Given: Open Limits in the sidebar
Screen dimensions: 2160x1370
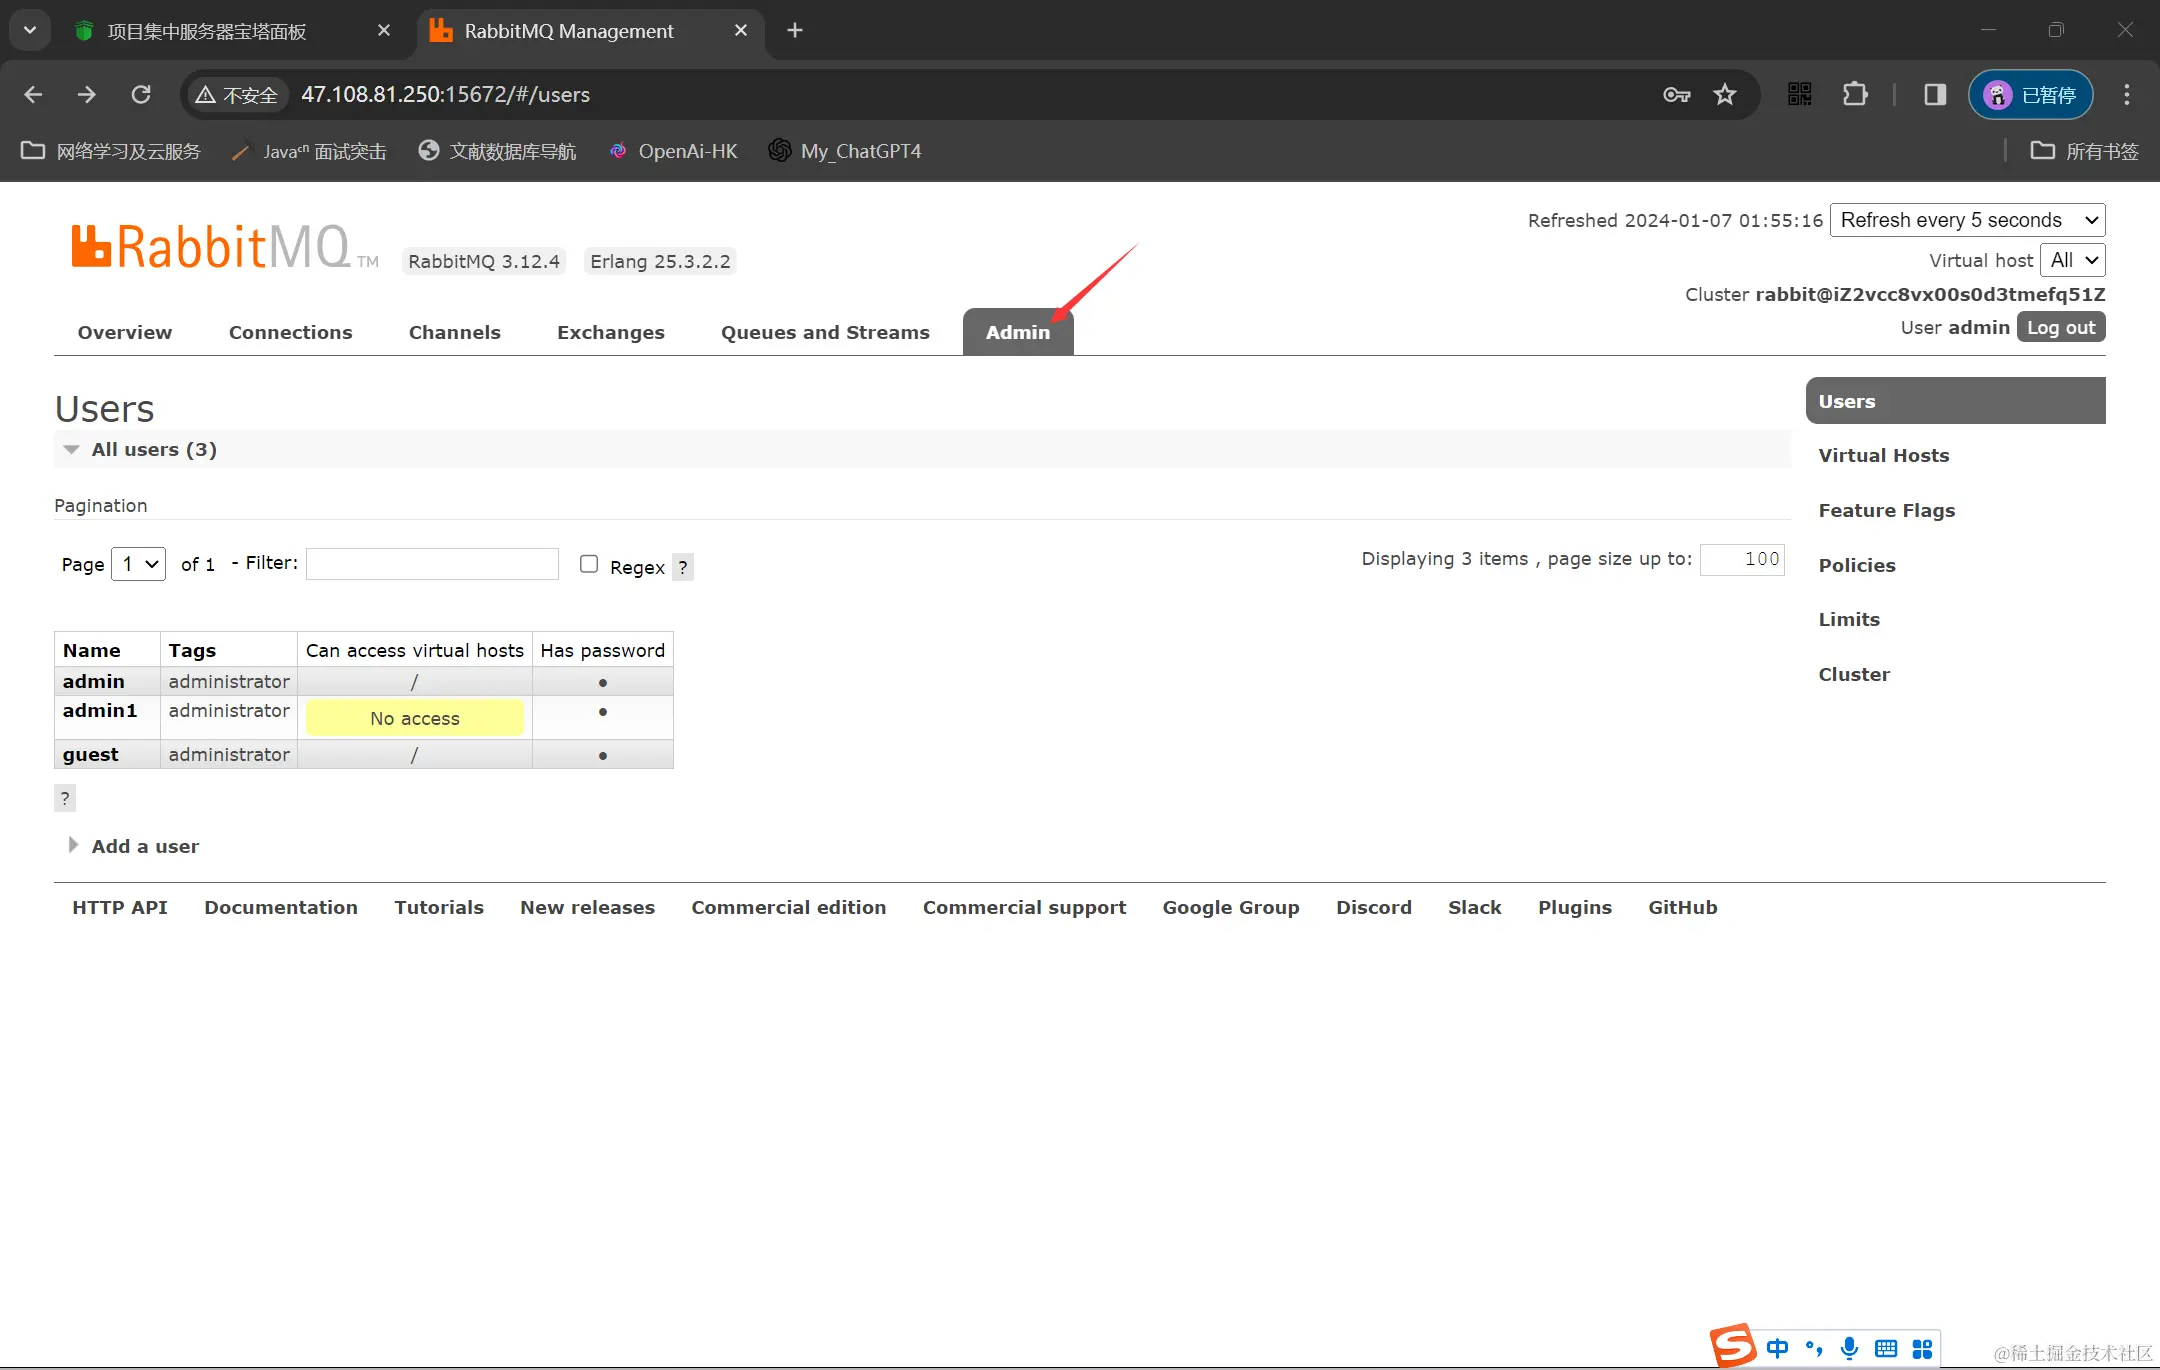Looking at the screenshot, I should tap(1849, 619).
